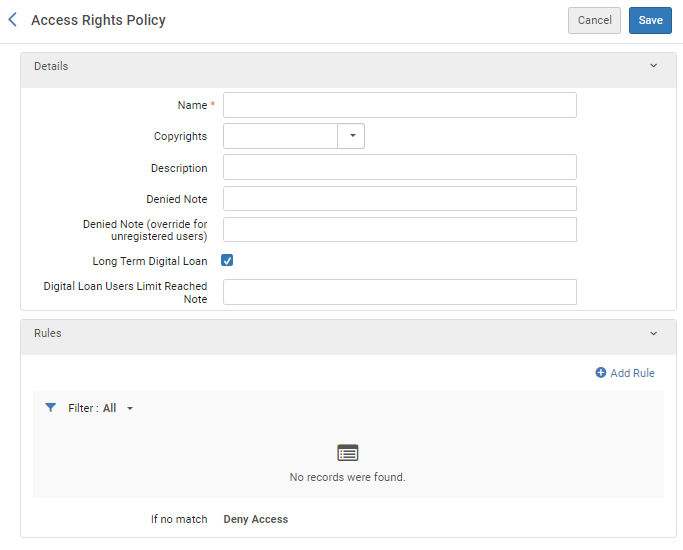Screen dimensions: 683x550
Task: Click the Add Rule link
Action: tap(632, 373)
